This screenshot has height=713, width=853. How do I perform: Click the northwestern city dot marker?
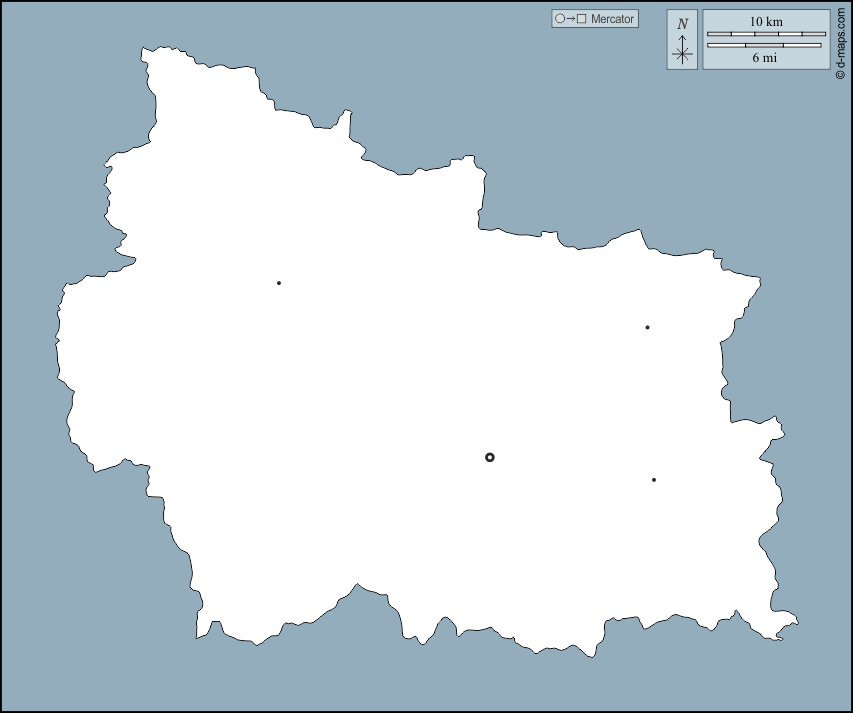pyautogui.click(x=279, y=283)
